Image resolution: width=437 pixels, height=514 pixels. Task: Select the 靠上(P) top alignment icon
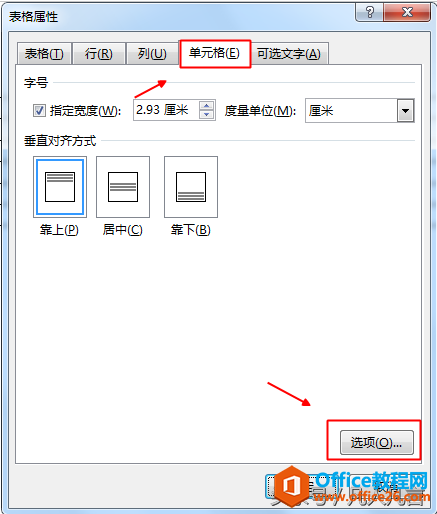(60, 187)
